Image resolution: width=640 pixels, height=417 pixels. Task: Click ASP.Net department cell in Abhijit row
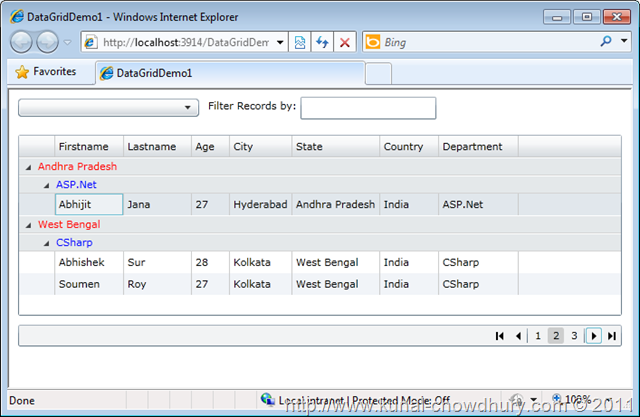coord(478,204)
